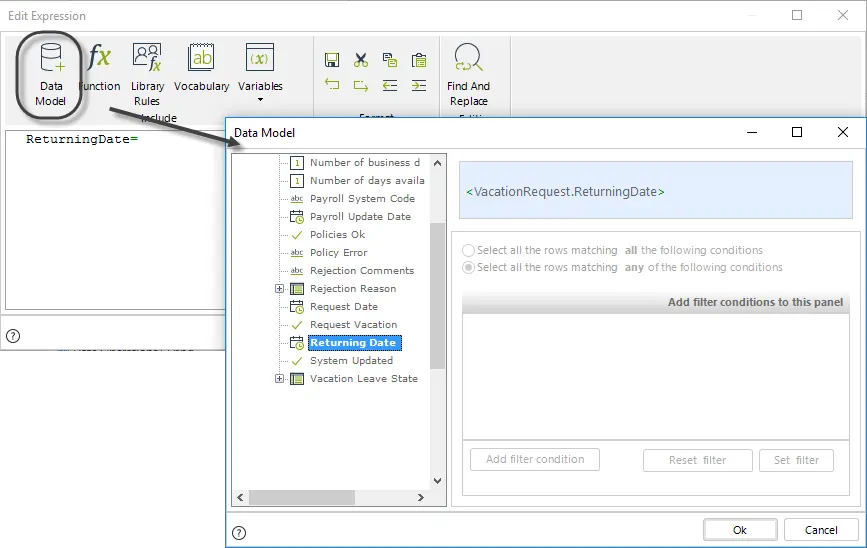This screenshot has height=548, width=867.
Task: Click the Decrease indent icon
Action: [390, 85]
